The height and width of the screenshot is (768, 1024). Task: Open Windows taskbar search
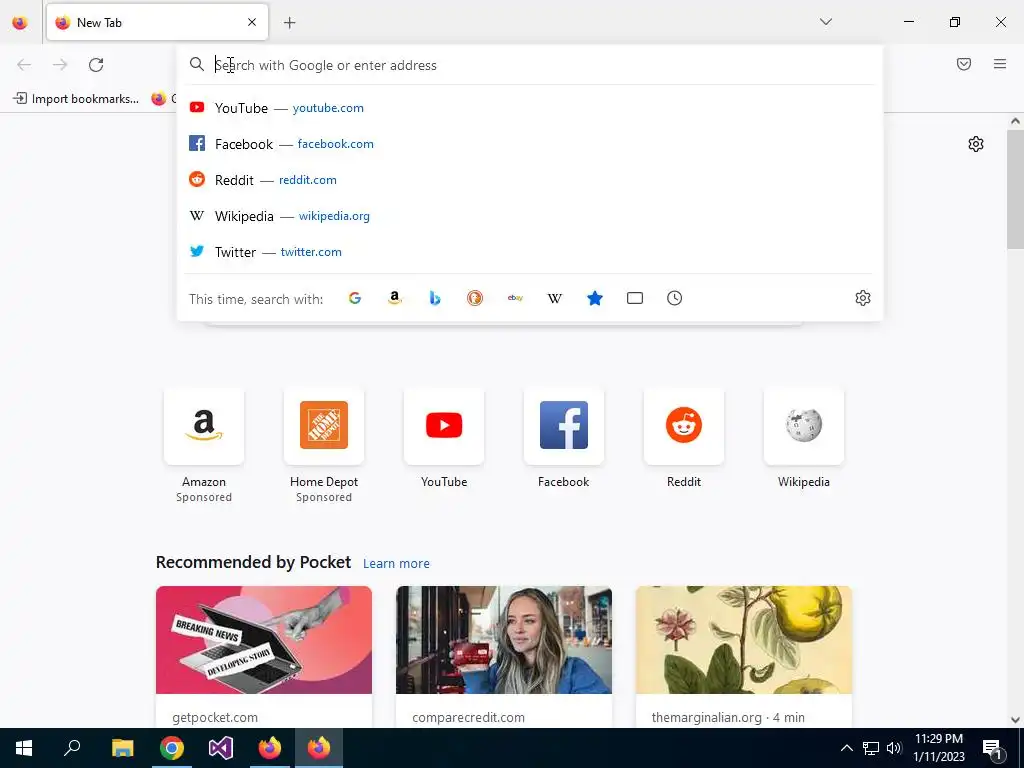(x=72, y=748)
